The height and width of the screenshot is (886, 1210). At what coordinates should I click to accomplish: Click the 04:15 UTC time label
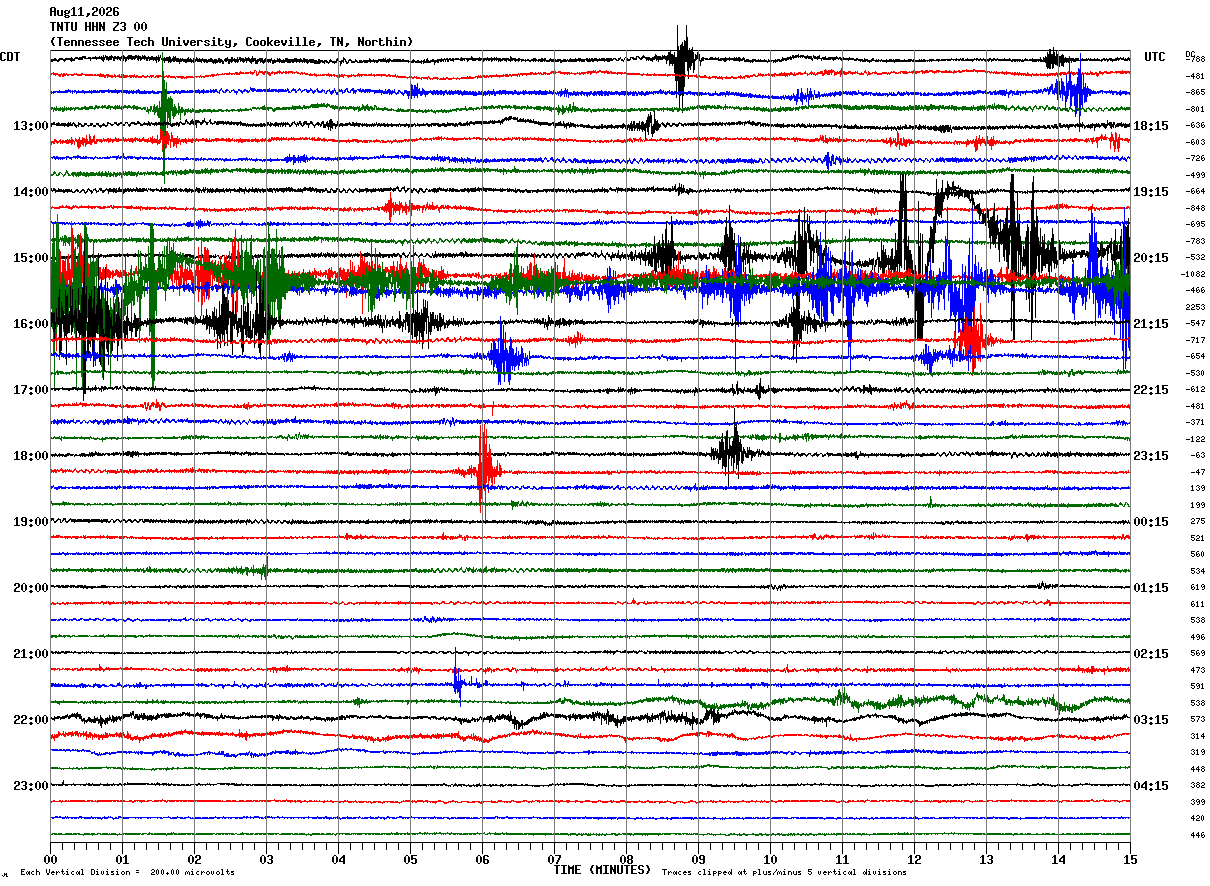click(x=1151, y=786)
